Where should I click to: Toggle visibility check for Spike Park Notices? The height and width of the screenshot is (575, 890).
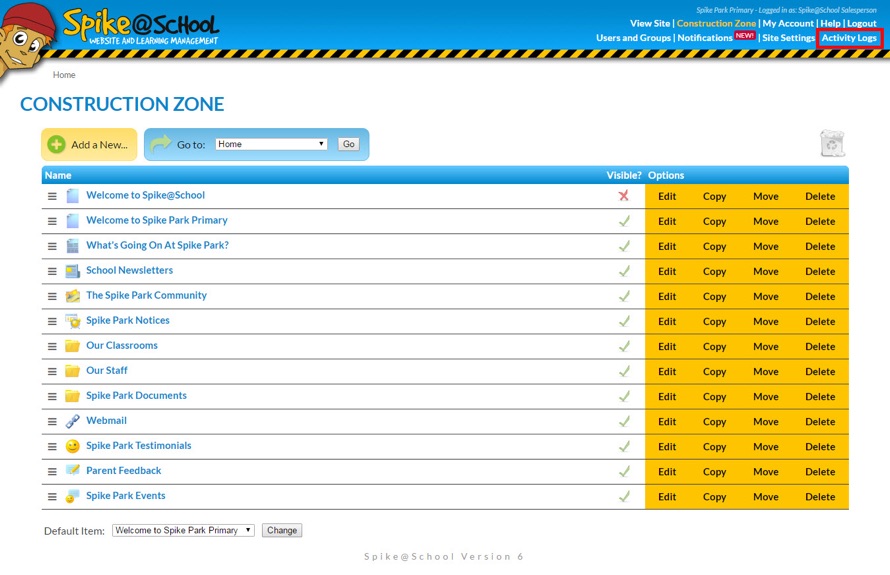[x=624, y=321]
